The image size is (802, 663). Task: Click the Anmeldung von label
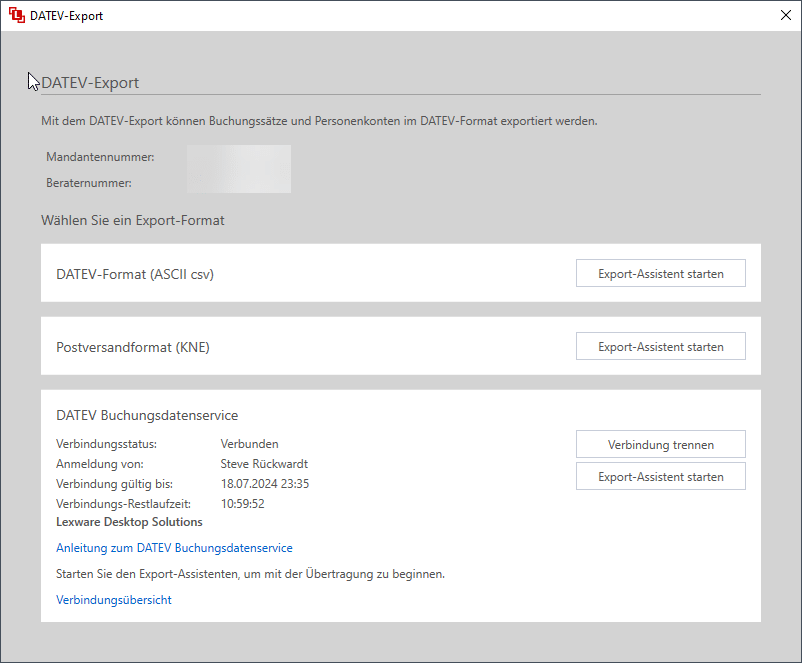(100, 463)
